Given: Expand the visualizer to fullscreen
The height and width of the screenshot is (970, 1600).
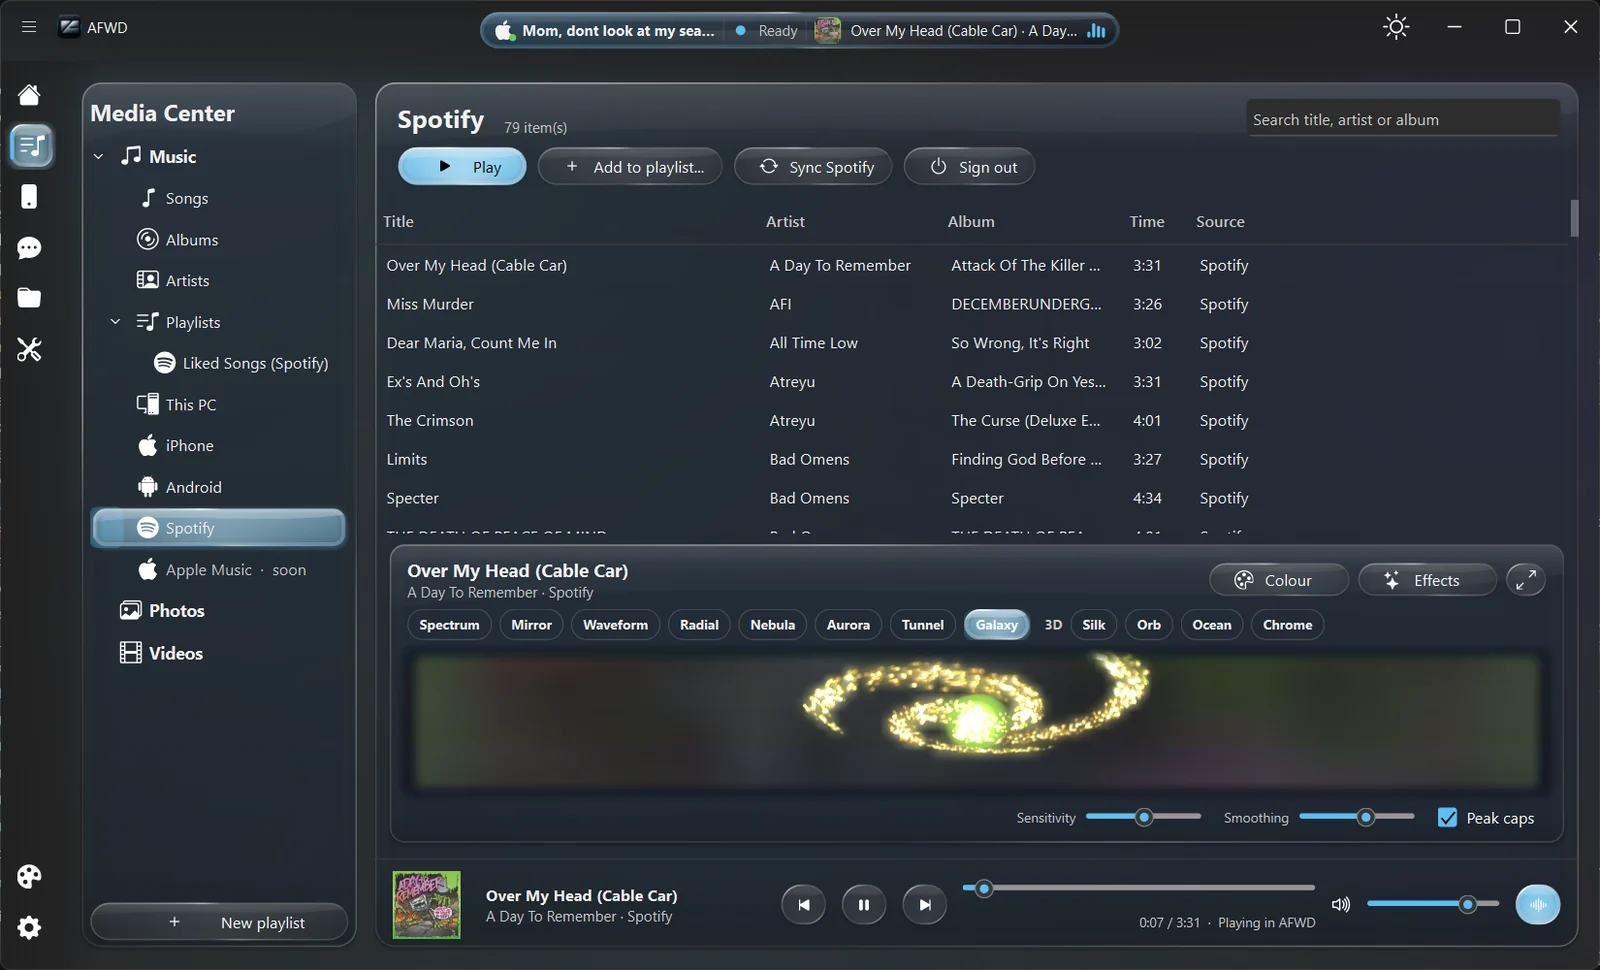Looking at the screenshot, I should [x=1526, y=580].
